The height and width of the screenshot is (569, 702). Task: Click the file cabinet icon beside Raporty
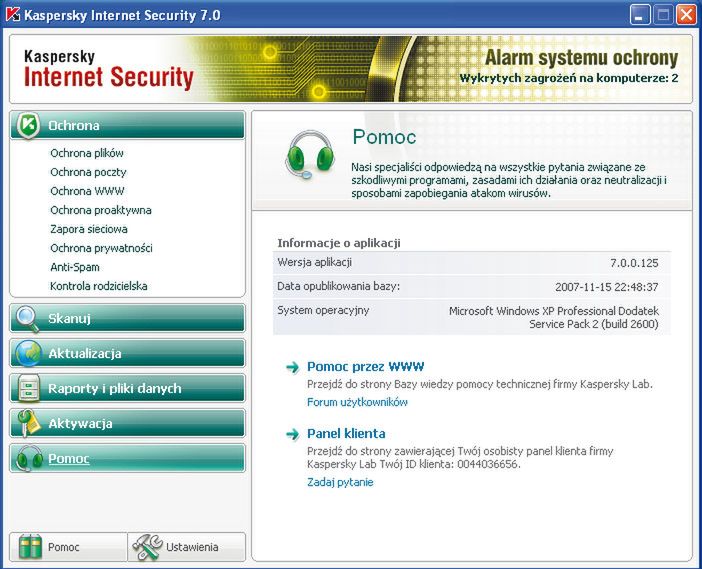click(x=30, y=388)
